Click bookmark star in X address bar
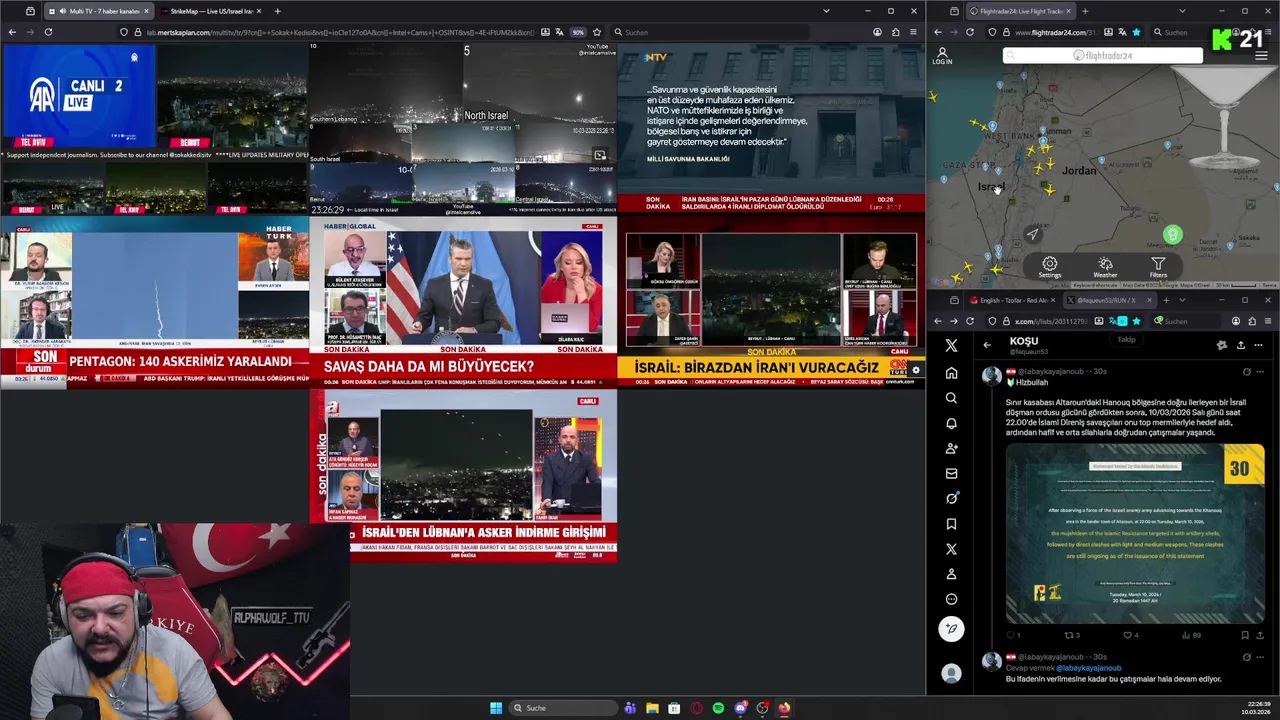Screen dimensions: 1280x720 1136,321
